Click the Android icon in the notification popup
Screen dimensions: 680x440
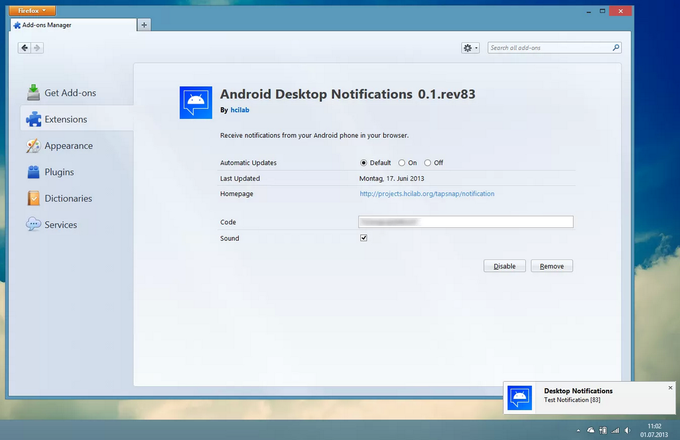click(520, 398)
